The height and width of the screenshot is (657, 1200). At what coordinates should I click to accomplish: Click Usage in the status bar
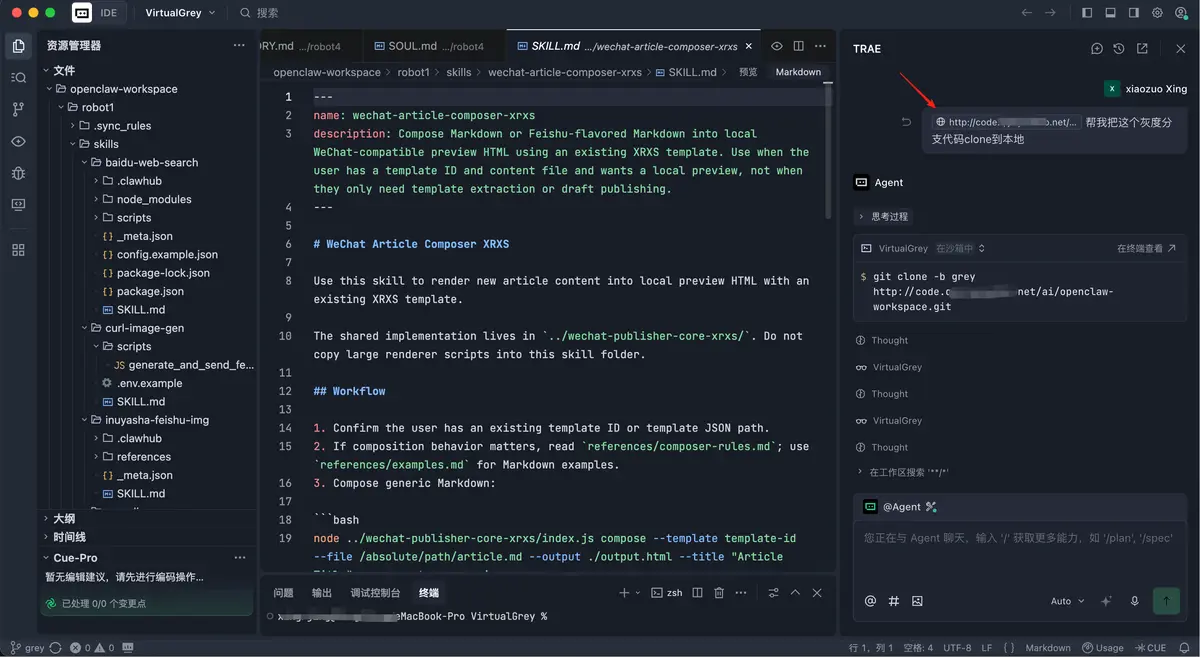click(x=1103, y=648)
